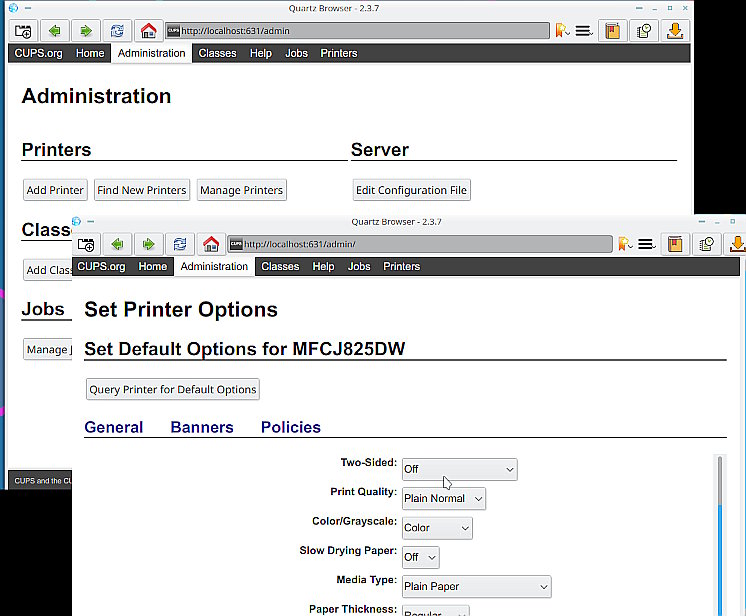The height and width of the screenshot is (616, 746).
Task: Select Administration tab in back window
Action: 152,53
